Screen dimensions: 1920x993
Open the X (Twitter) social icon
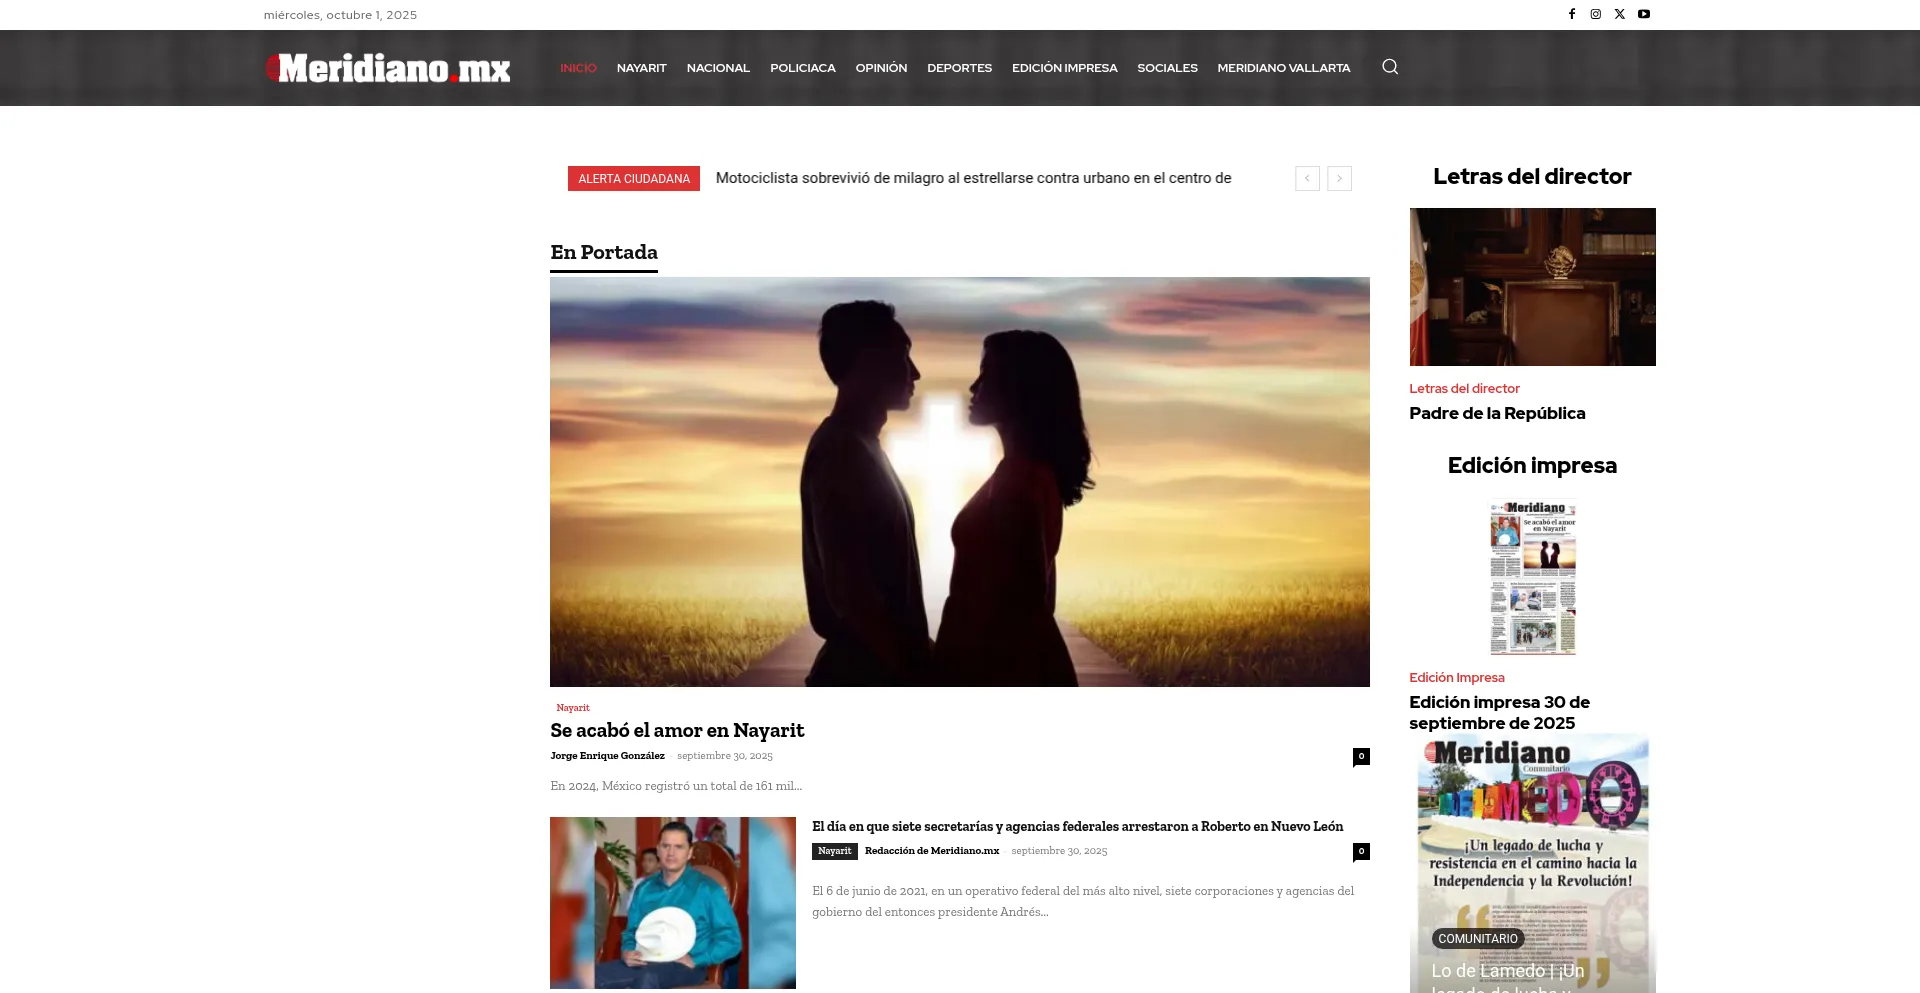tap(1620, 14)
